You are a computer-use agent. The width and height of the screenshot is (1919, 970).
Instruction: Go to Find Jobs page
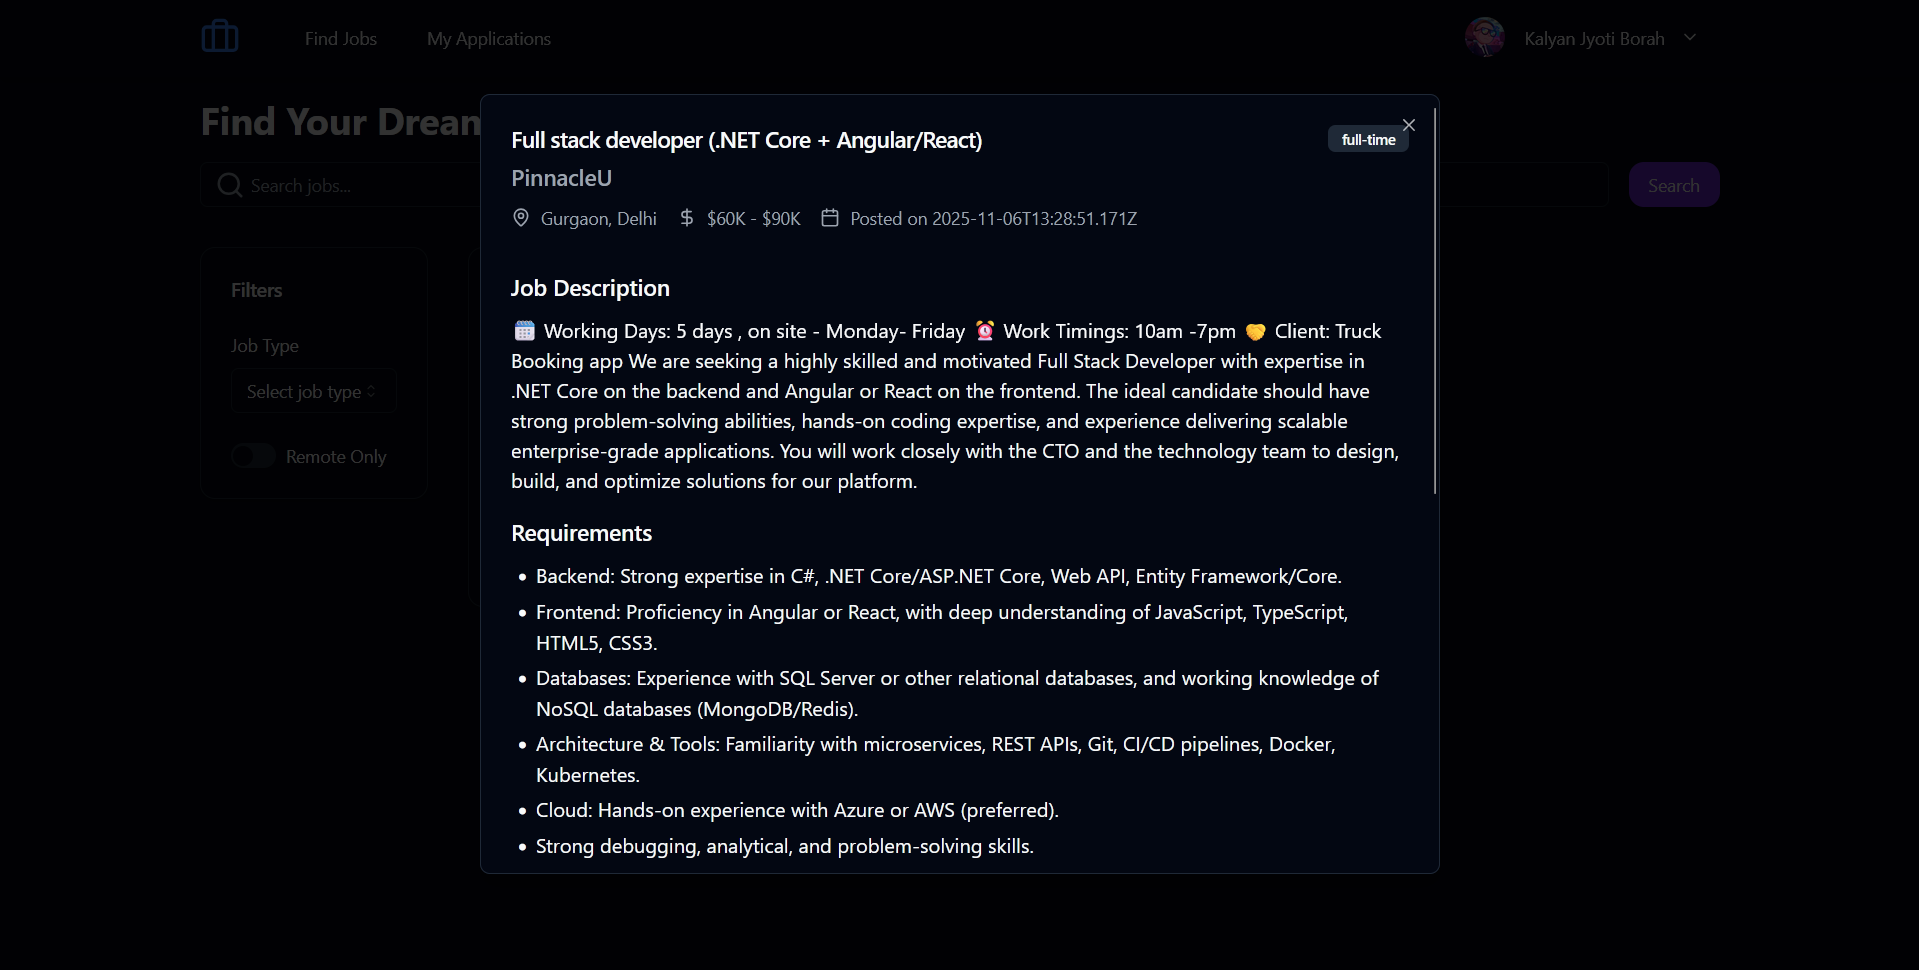click(x=341, y=38)
